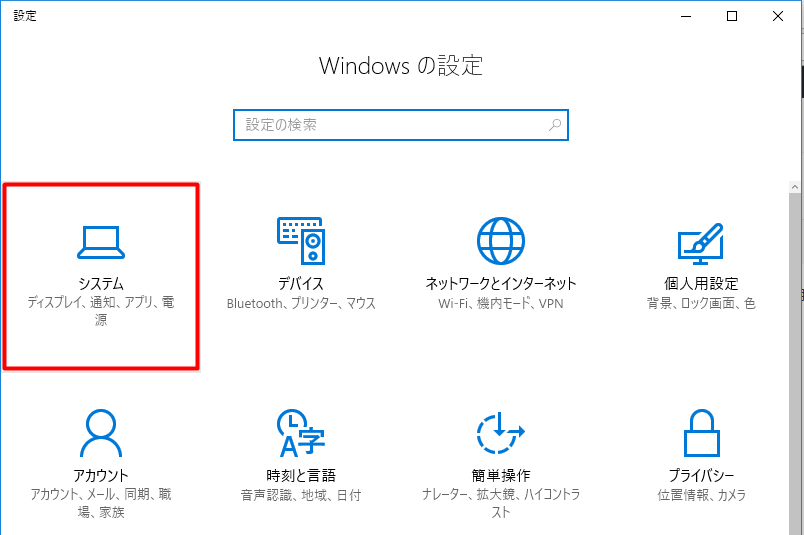Click the ネットワークとインターネット label
Image resolution: width=804 pixels, height=535 pixels.
[x=501, y=283]
